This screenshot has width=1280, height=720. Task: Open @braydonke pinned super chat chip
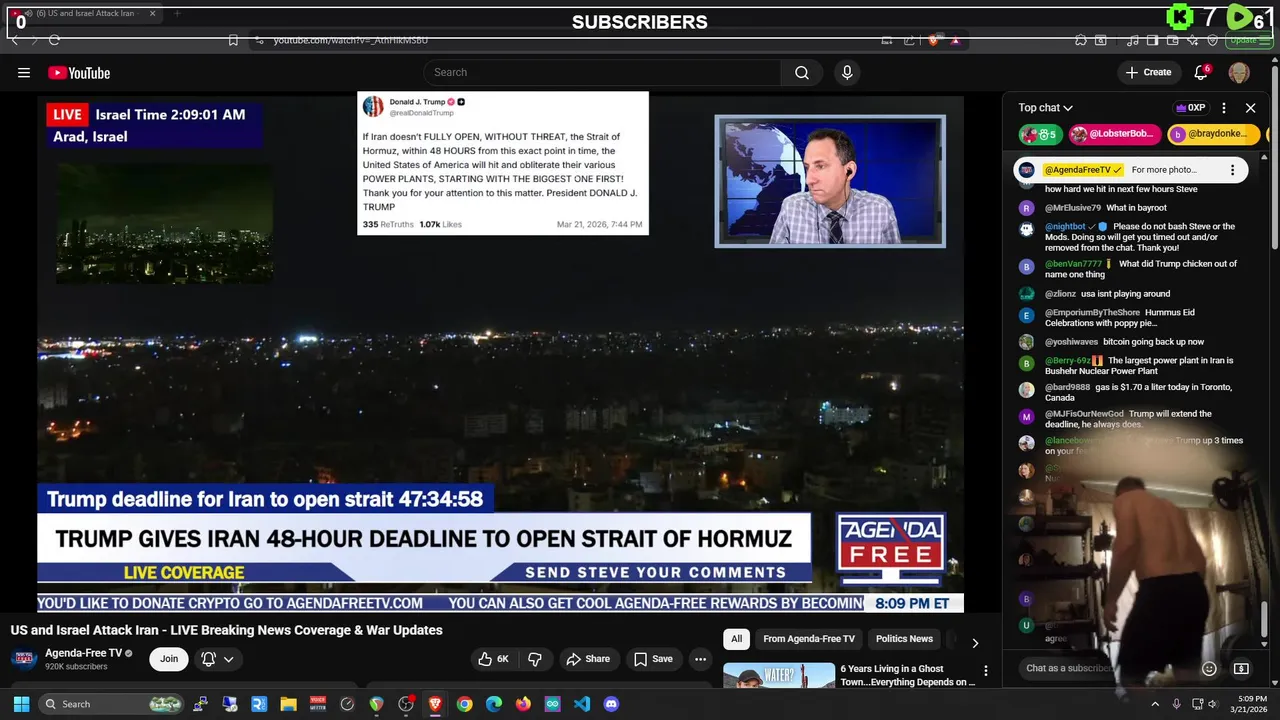click(1214, 134)
